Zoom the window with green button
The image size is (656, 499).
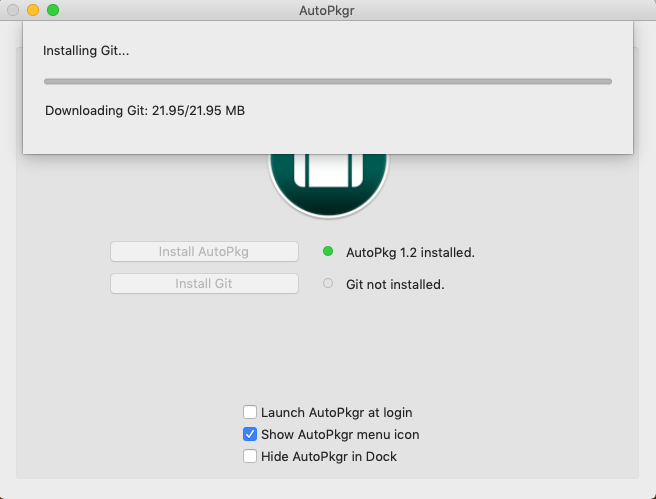tap(53, 10)
